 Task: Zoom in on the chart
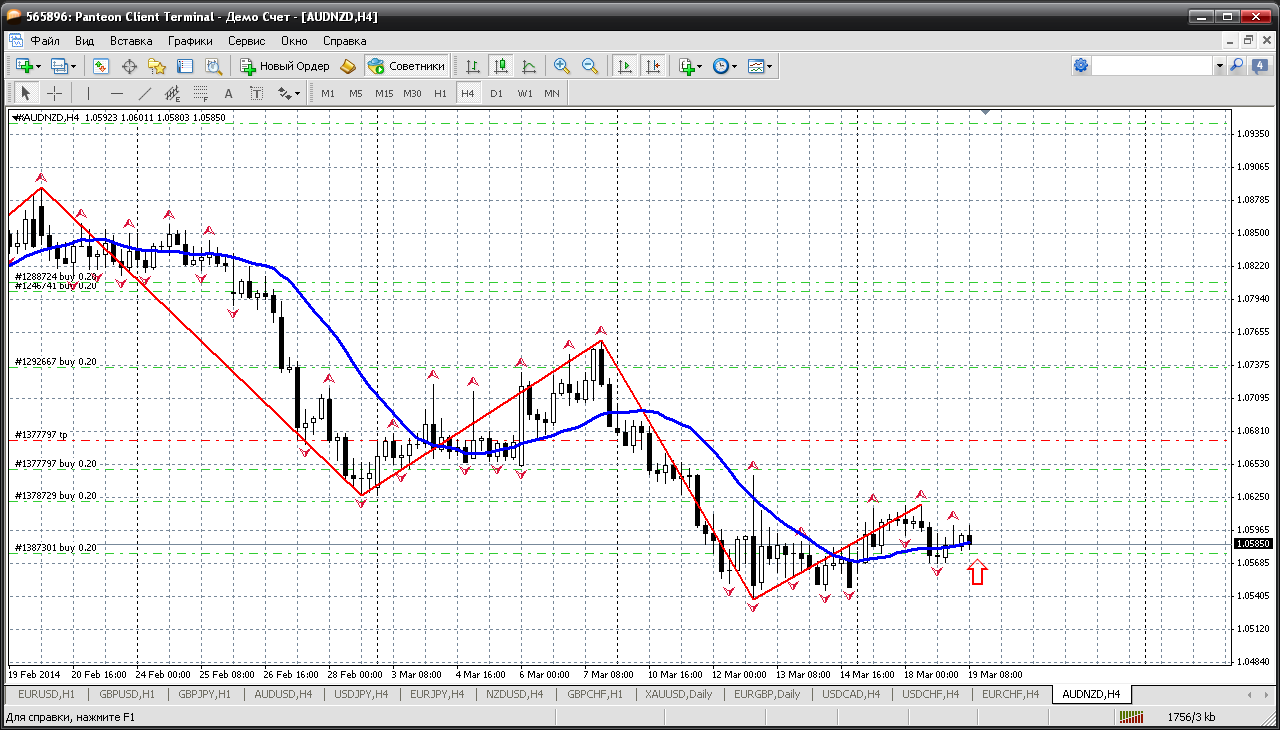(562, 66)
